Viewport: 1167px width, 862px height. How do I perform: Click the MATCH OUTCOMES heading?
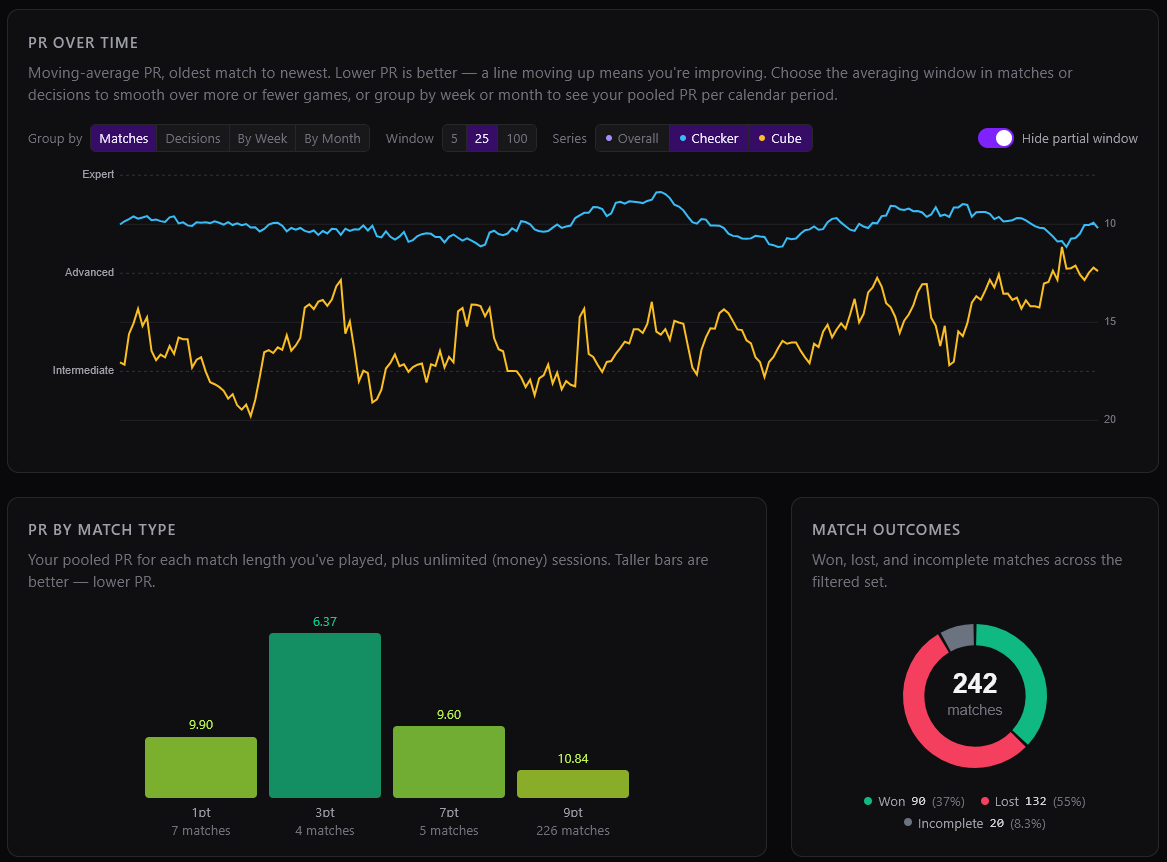(886, 530)
